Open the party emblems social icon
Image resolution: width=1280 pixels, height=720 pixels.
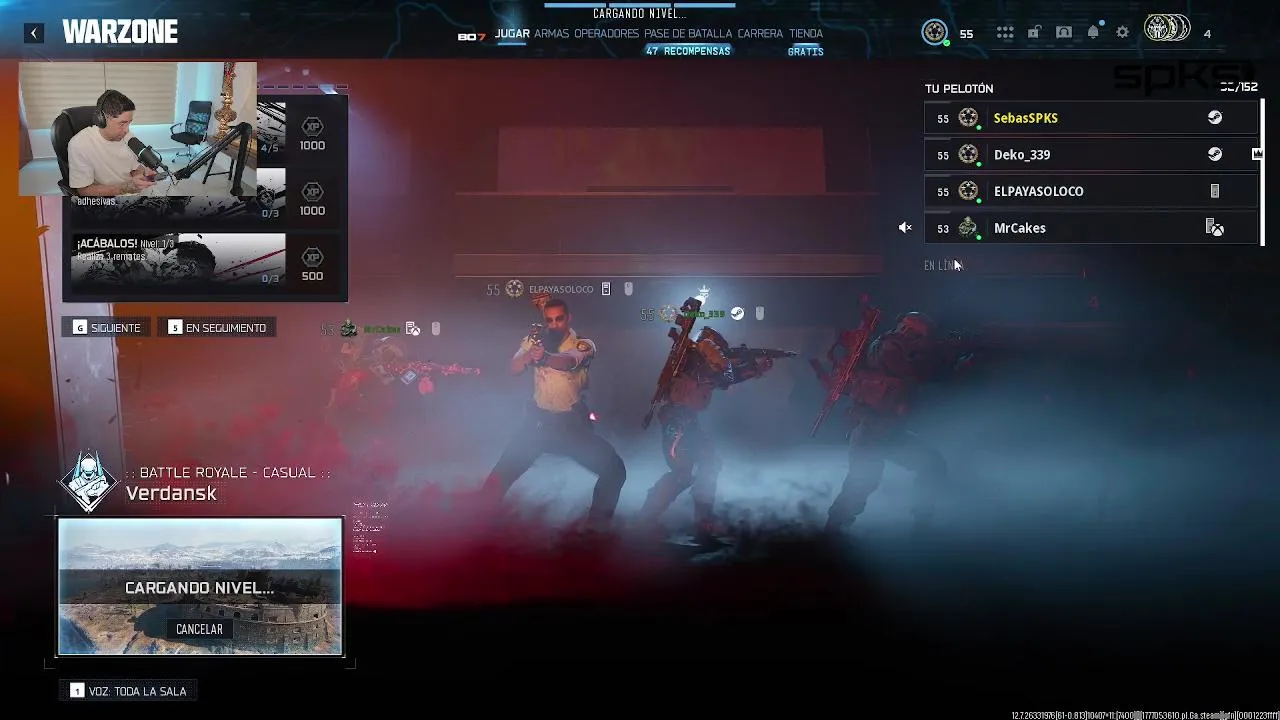(x=1167, y=29)
